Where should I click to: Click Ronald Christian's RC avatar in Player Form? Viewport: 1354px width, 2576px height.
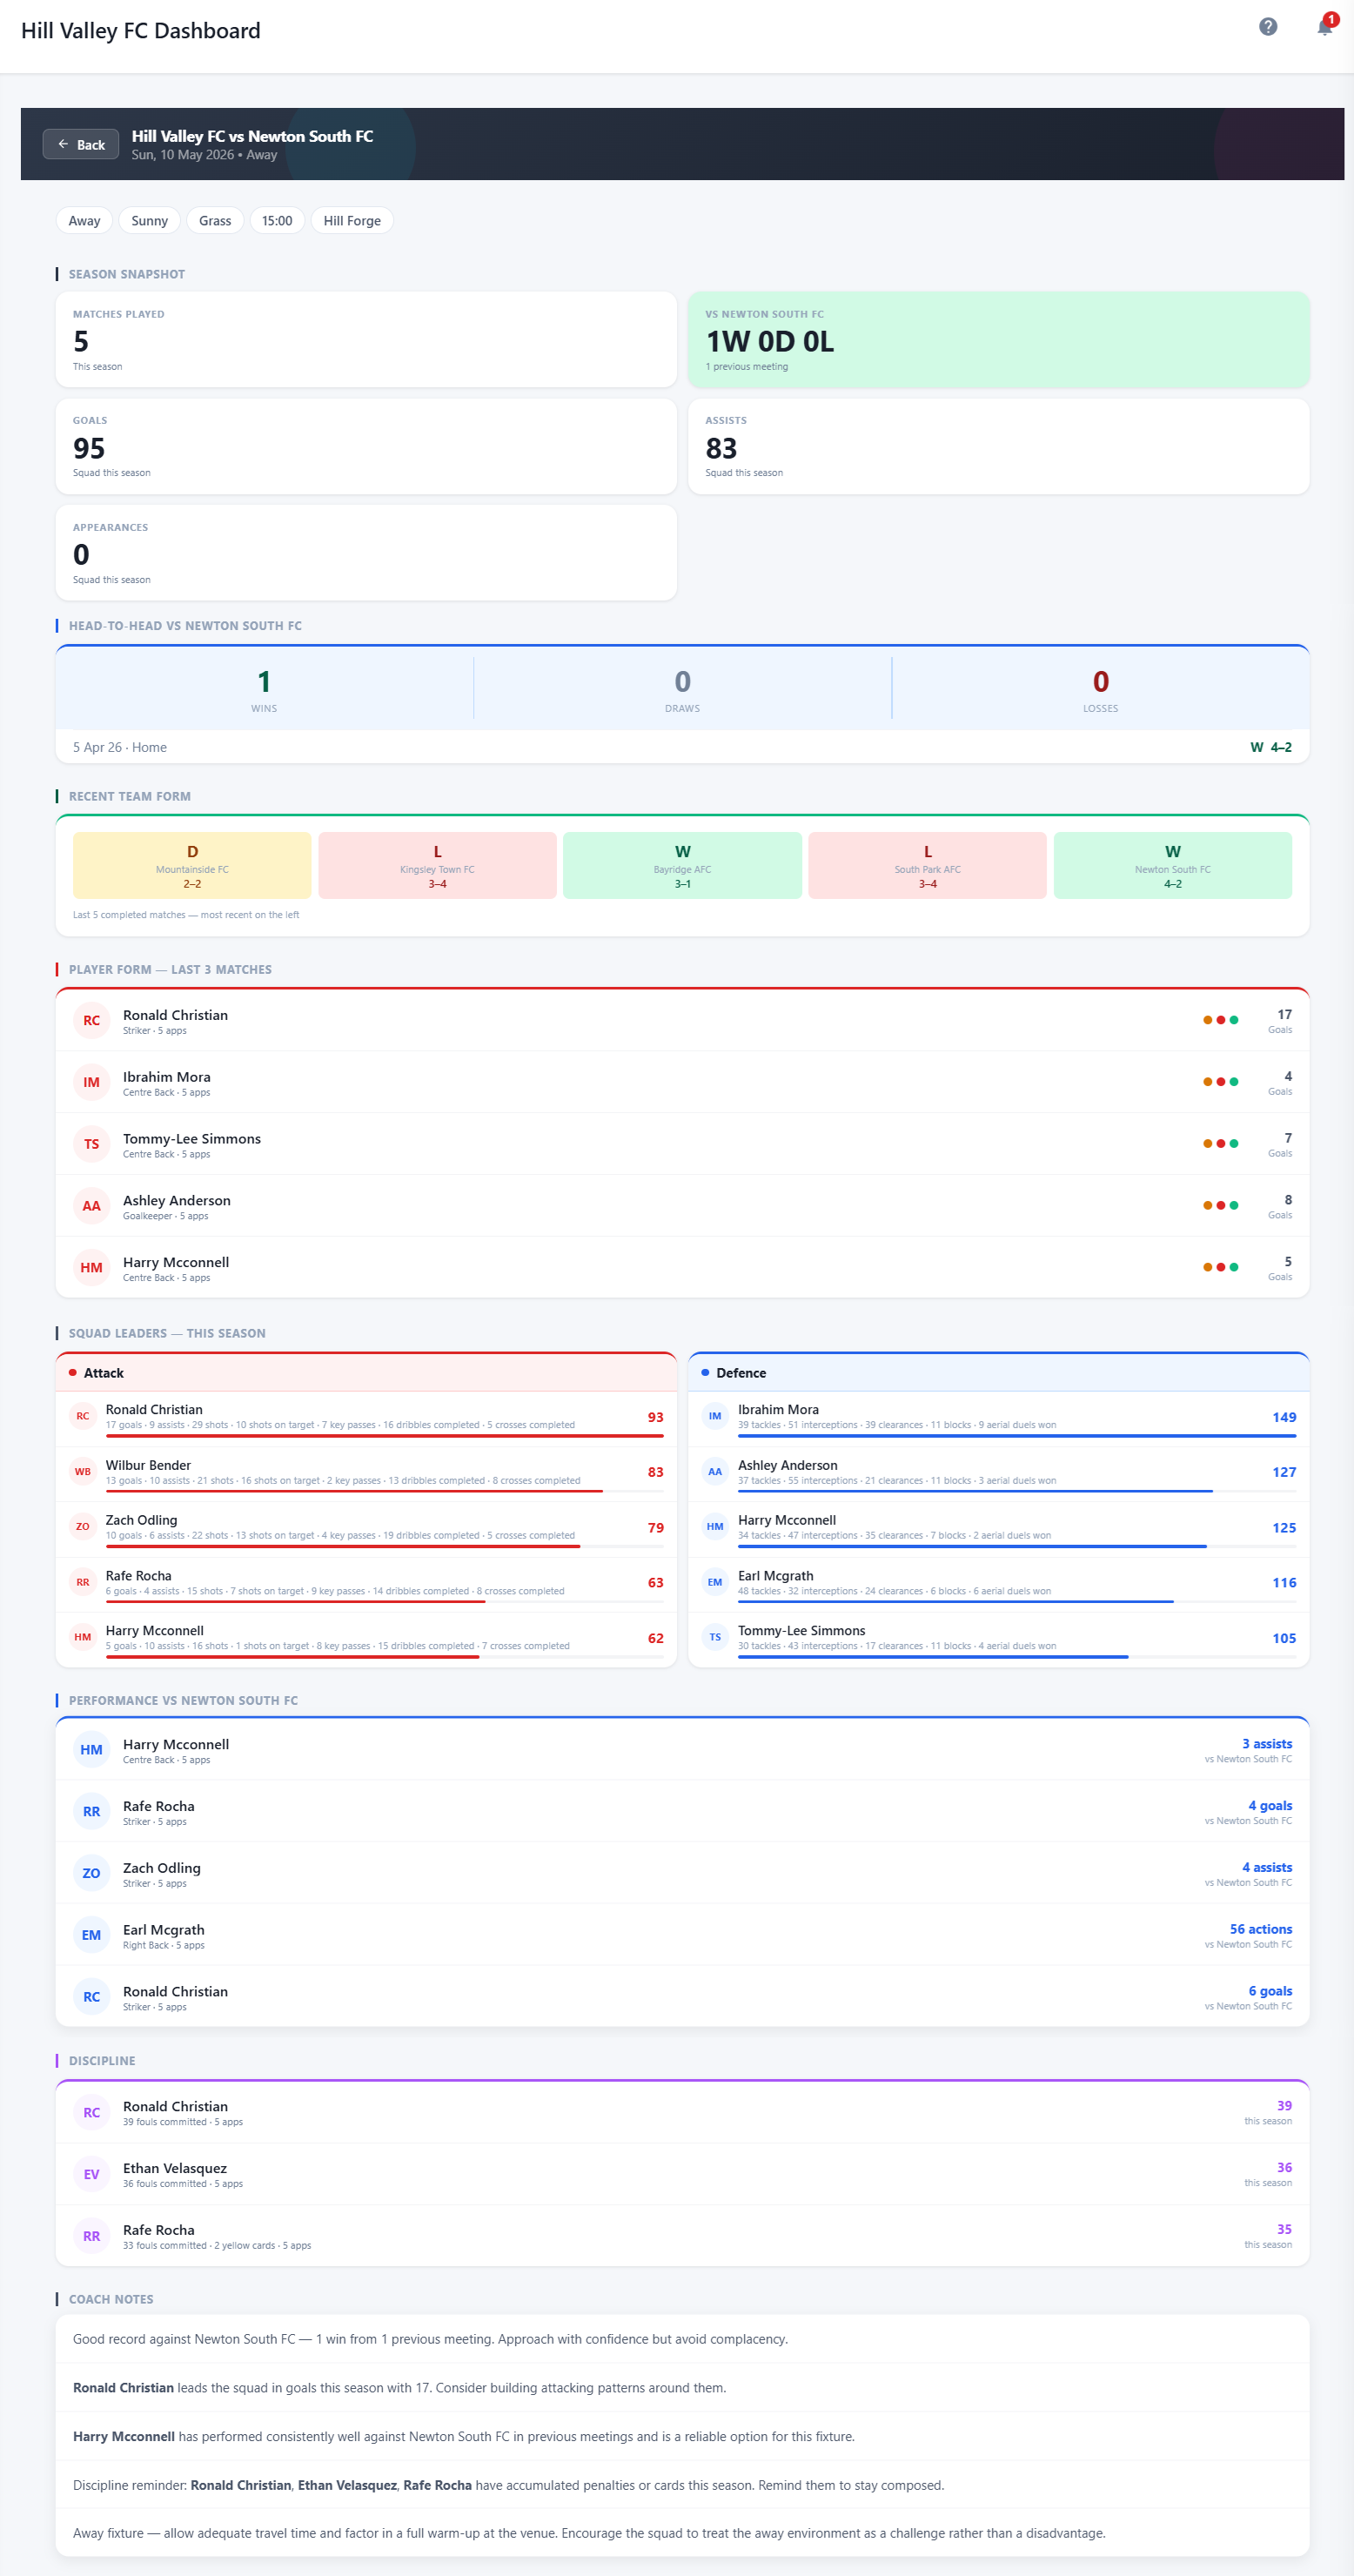[91, 1020]
